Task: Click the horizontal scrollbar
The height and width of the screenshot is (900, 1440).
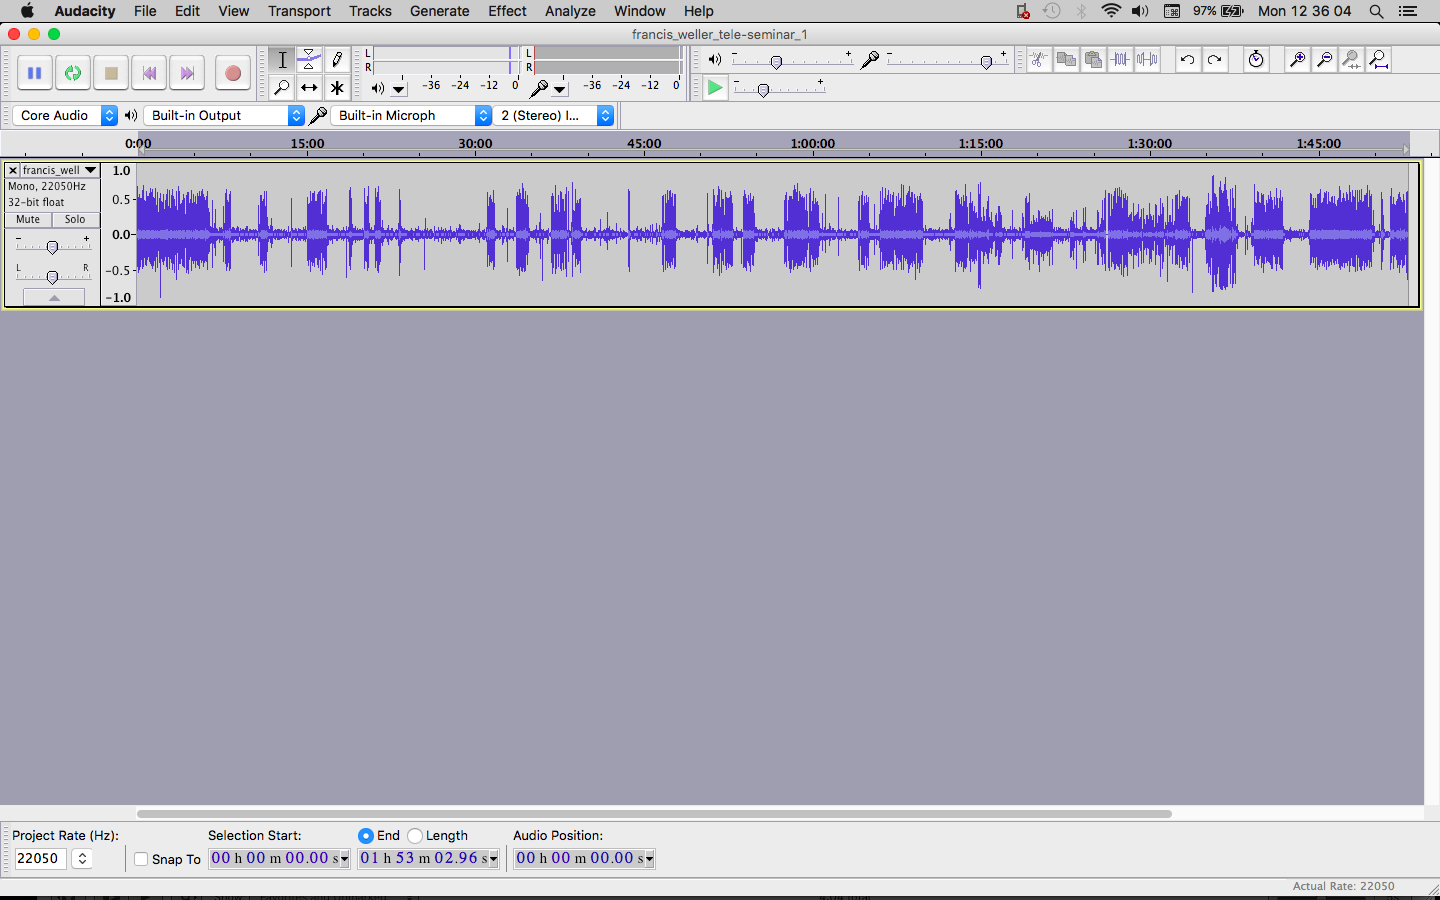Action: 654,814
